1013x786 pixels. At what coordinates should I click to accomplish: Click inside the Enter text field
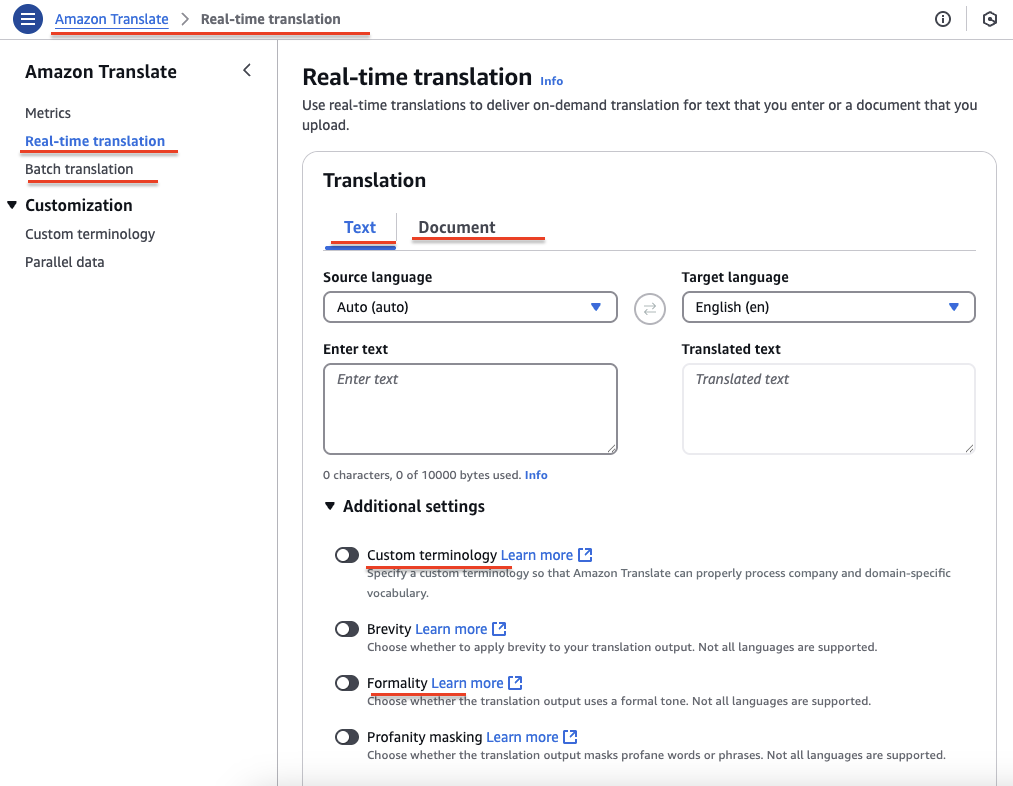coord(470,408)
